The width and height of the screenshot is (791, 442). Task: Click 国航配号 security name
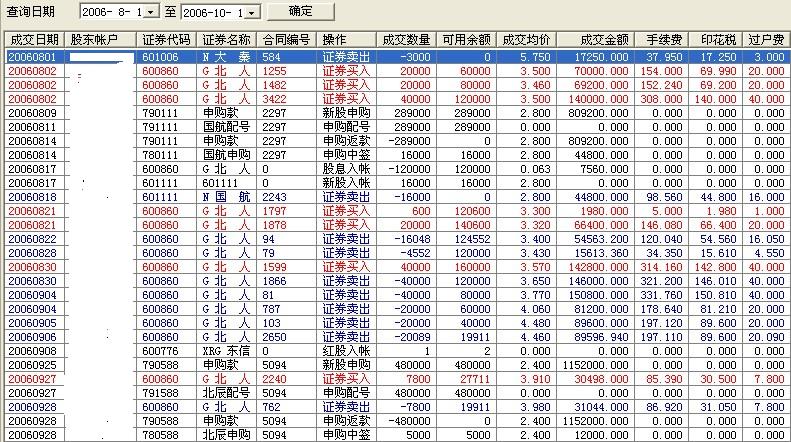227,127
